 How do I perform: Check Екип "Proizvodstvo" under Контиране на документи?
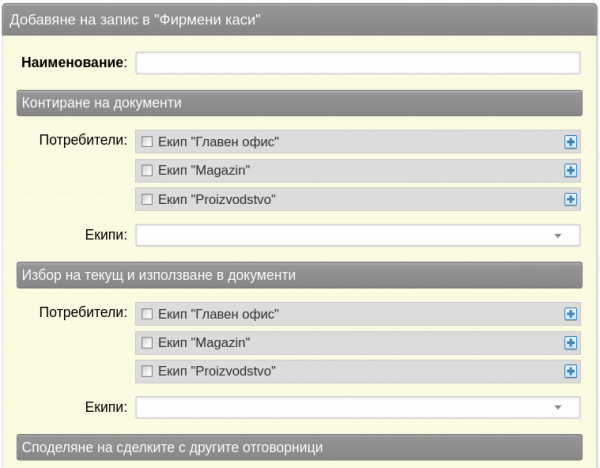(x=147, y=199)
